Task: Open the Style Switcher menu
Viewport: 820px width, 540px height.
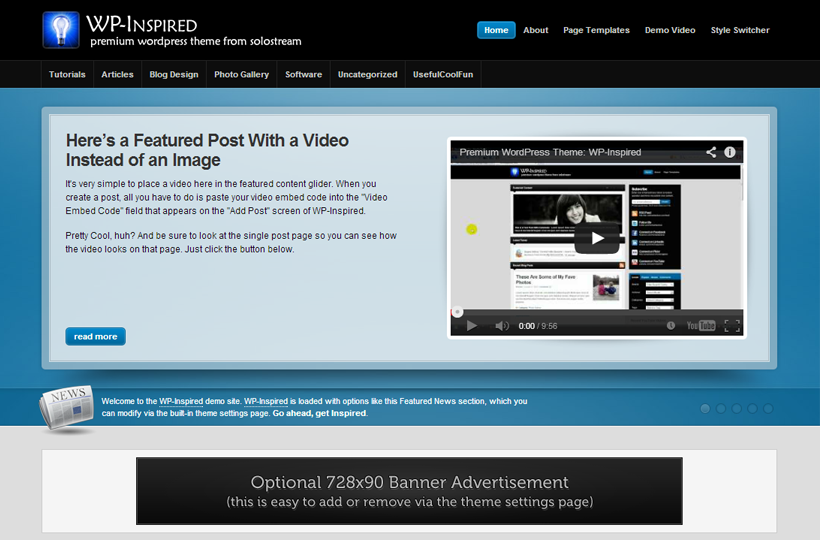Action: pyautogui.click(x=740, y=30)
